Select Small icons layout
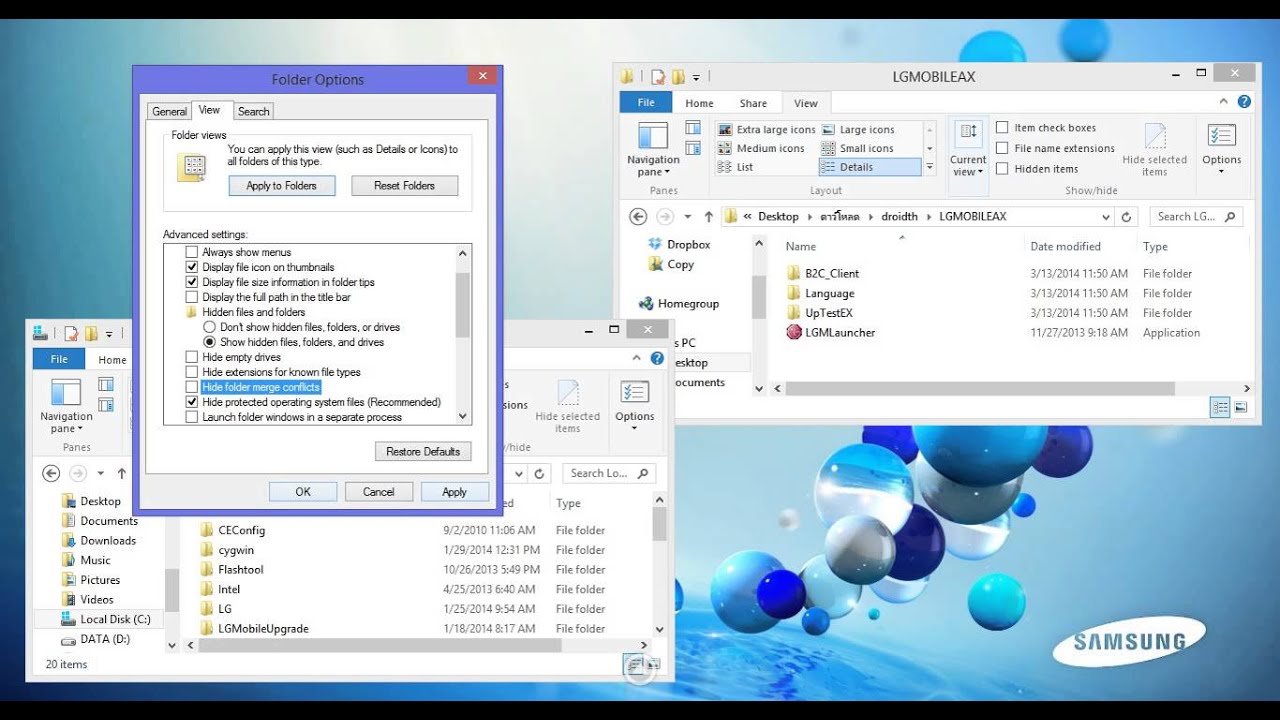This screenshot has width=1280, height=720. (x=858, y=148)
